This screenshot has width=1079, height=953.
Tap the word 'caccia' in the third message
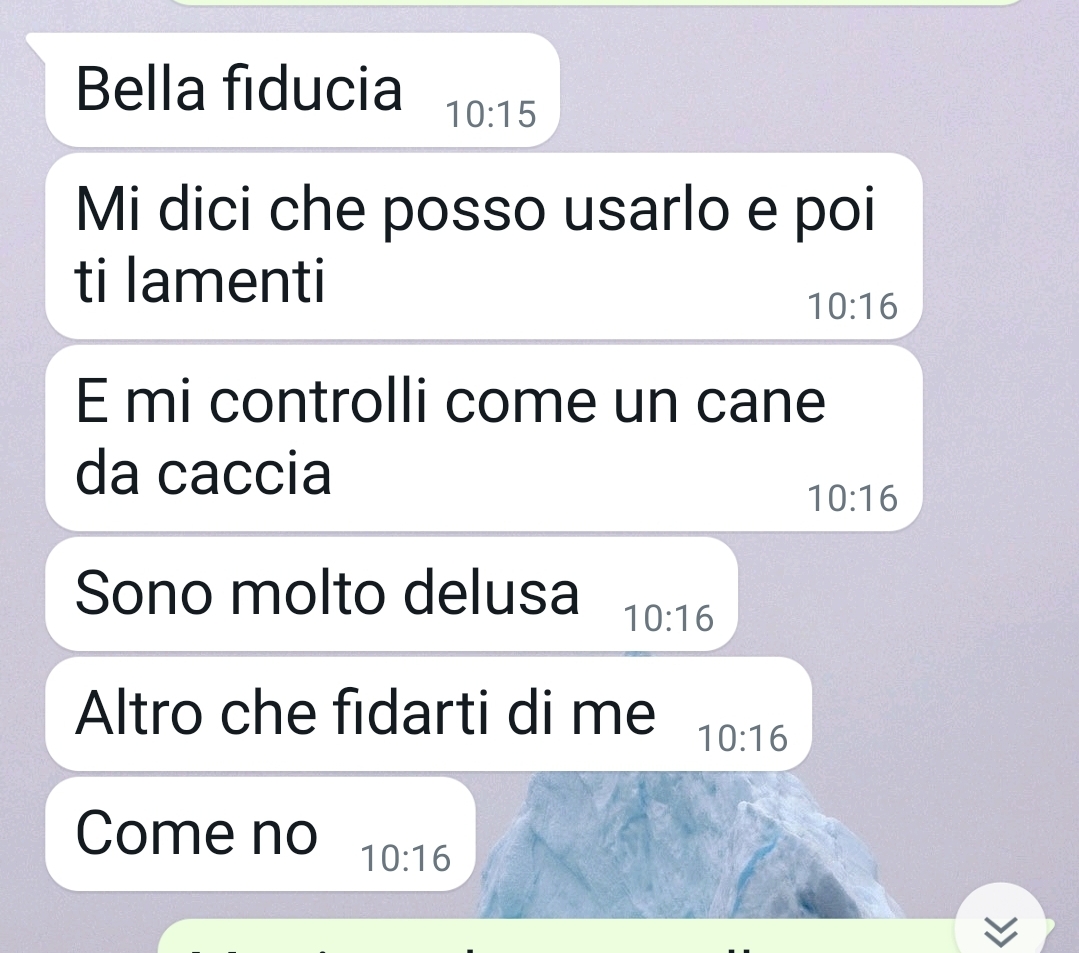click(x=244, y=474)
